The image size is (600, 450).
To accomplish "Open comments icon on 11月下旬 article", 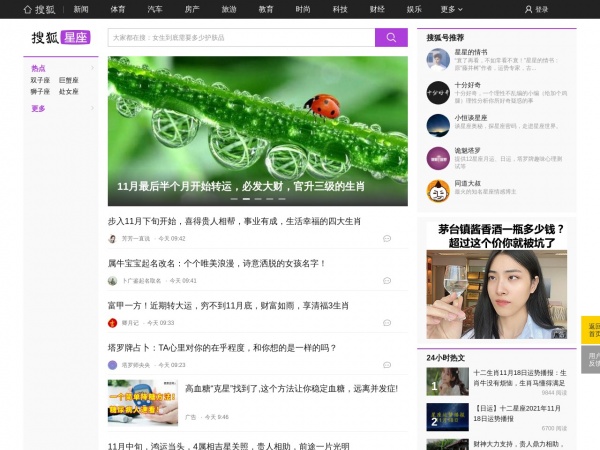I will coord(387,238).
